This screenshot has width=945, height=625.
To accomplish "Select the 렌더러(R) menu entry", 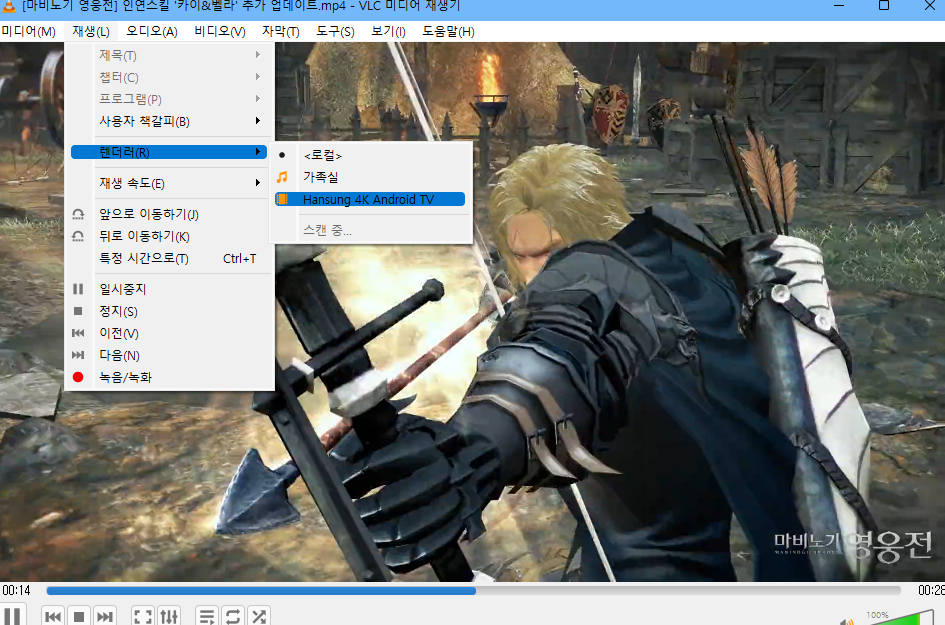I will tap(169, 152).
